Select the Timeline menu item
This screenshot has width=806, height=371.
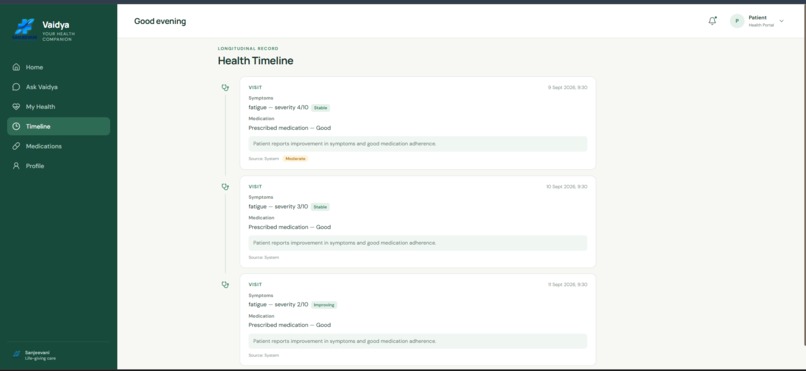(58, 126)
